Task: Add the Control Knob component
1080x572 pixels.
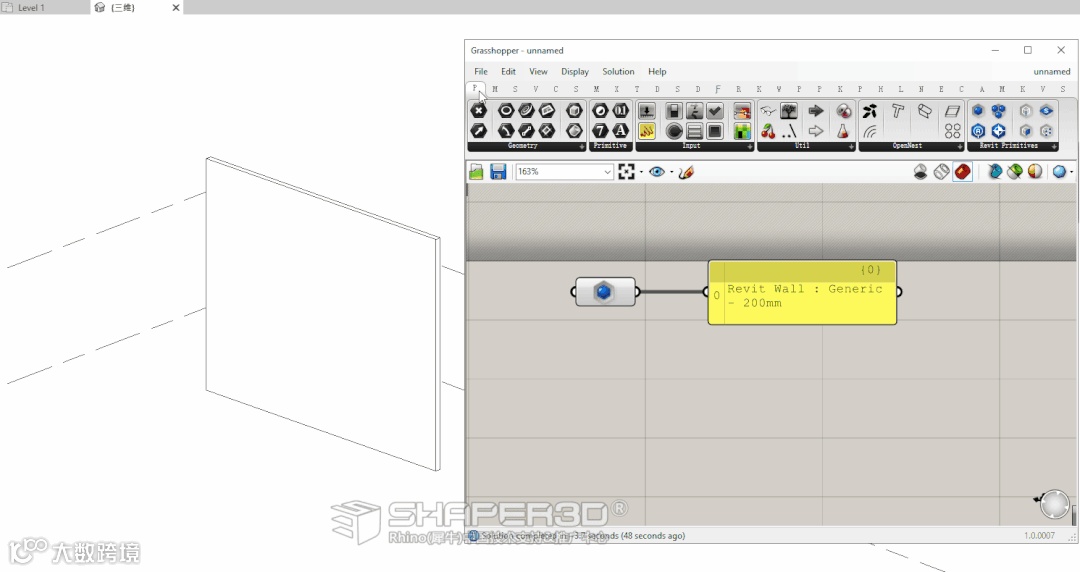Action: click(x=674, y=130)
